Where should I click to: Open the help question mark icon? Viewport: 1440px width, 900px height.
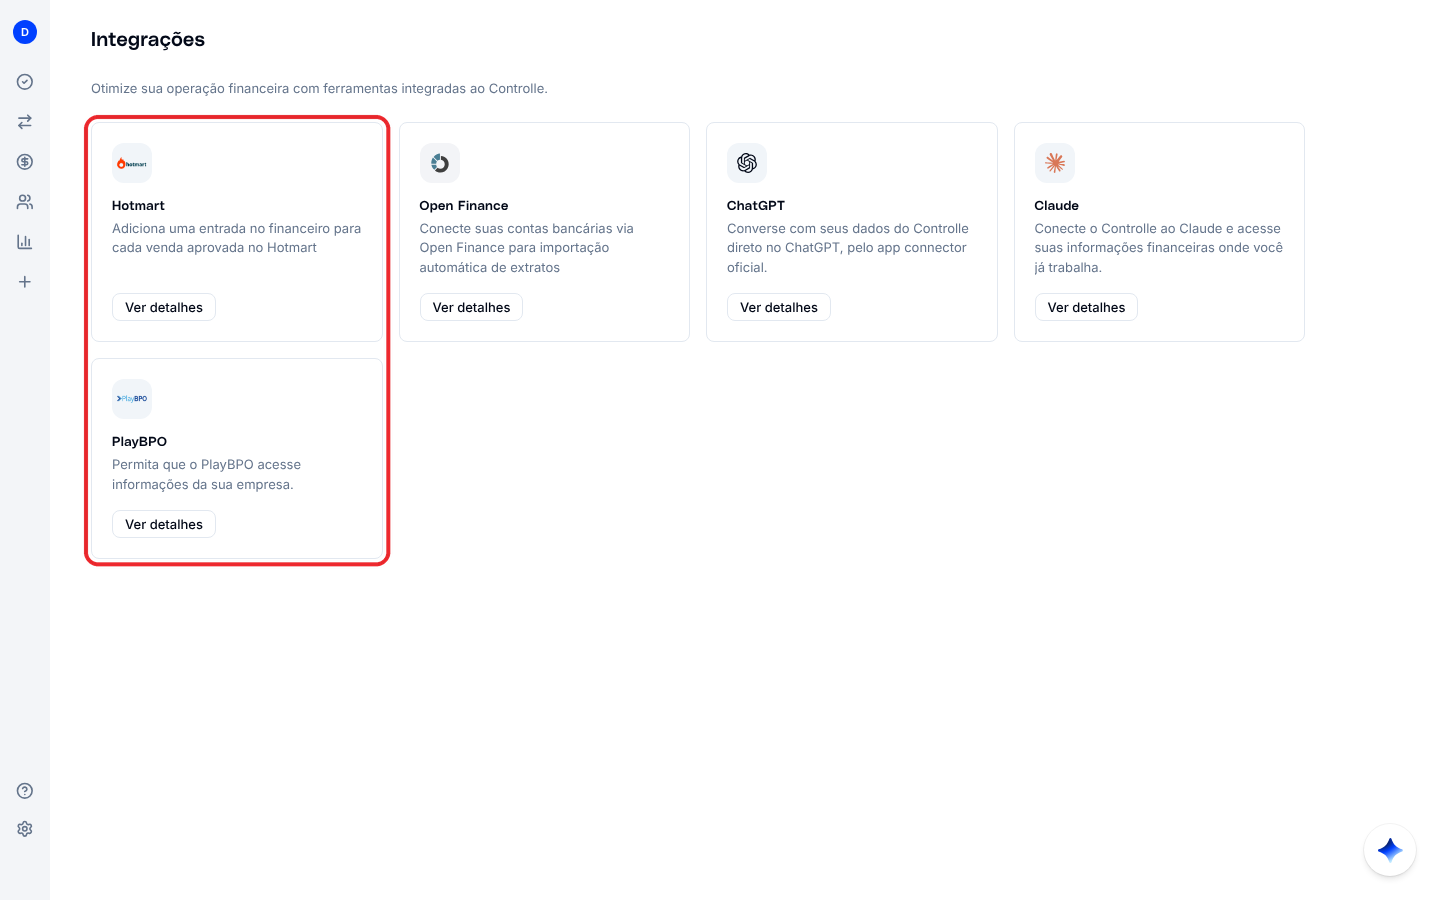point(25,791)
